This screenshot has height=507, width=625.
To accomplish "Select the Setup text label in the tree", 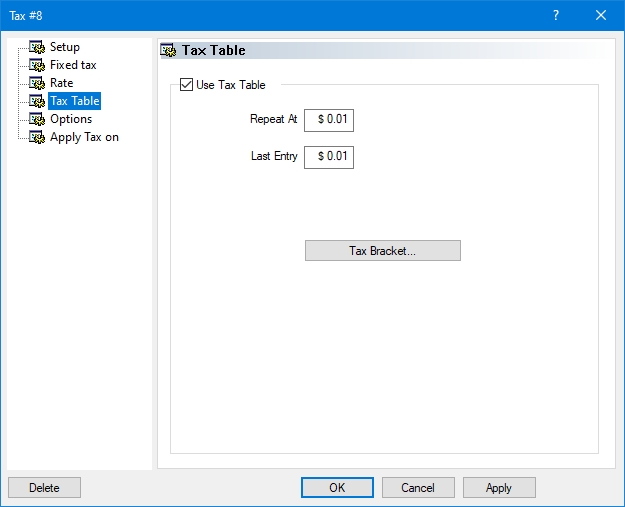I will [65, 47].
